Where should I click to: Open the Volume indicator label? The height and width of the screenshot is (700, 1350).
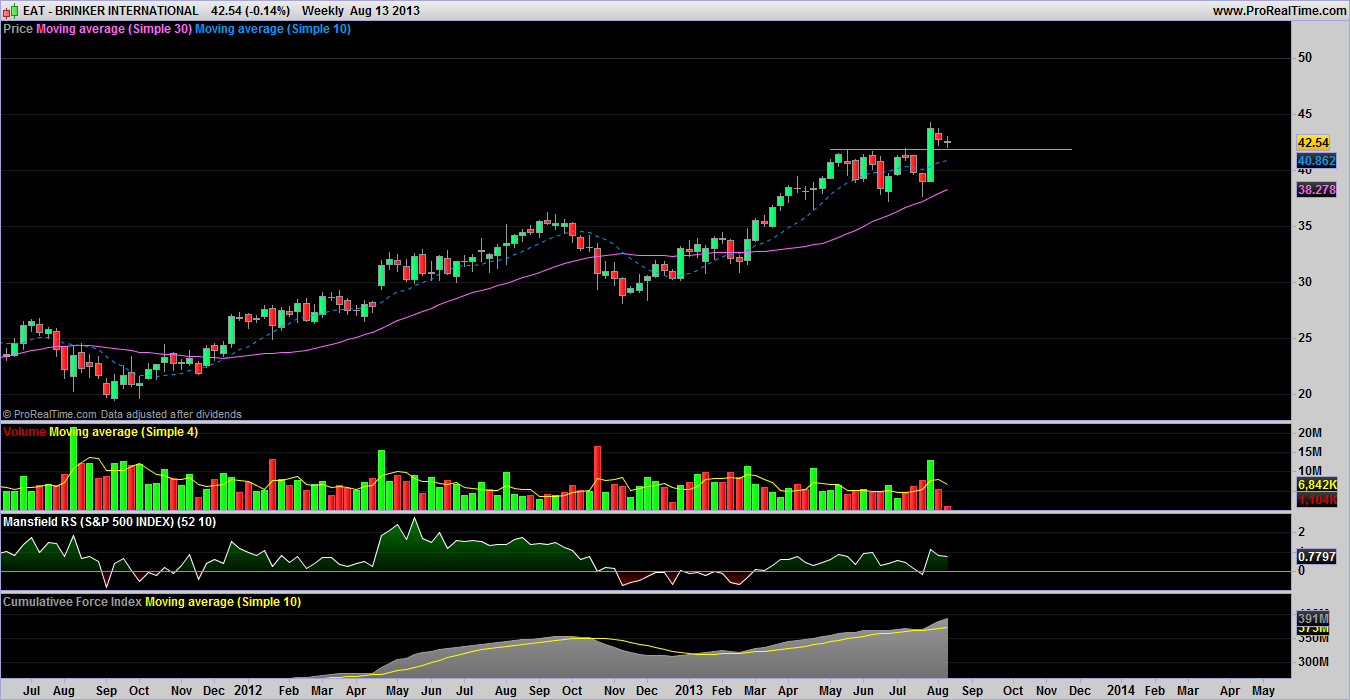24,432
